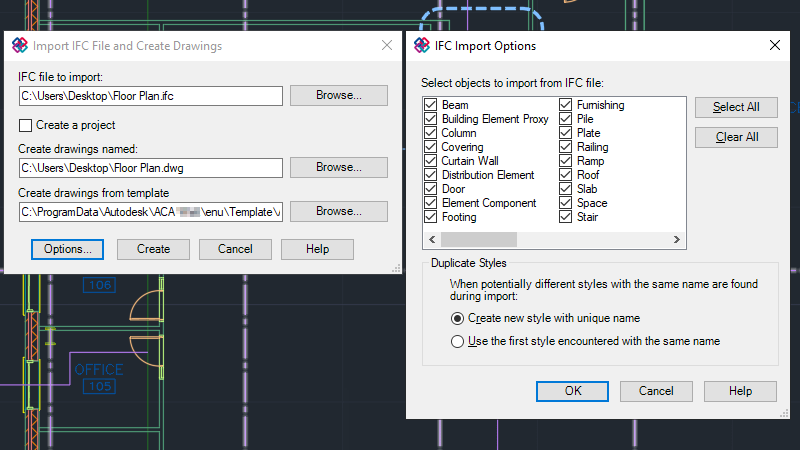Click the horizontal scrollbar thumb in the object list
The height and width of the screenshot is (450, 800).
pyautogui.click(x=479, y=239)
